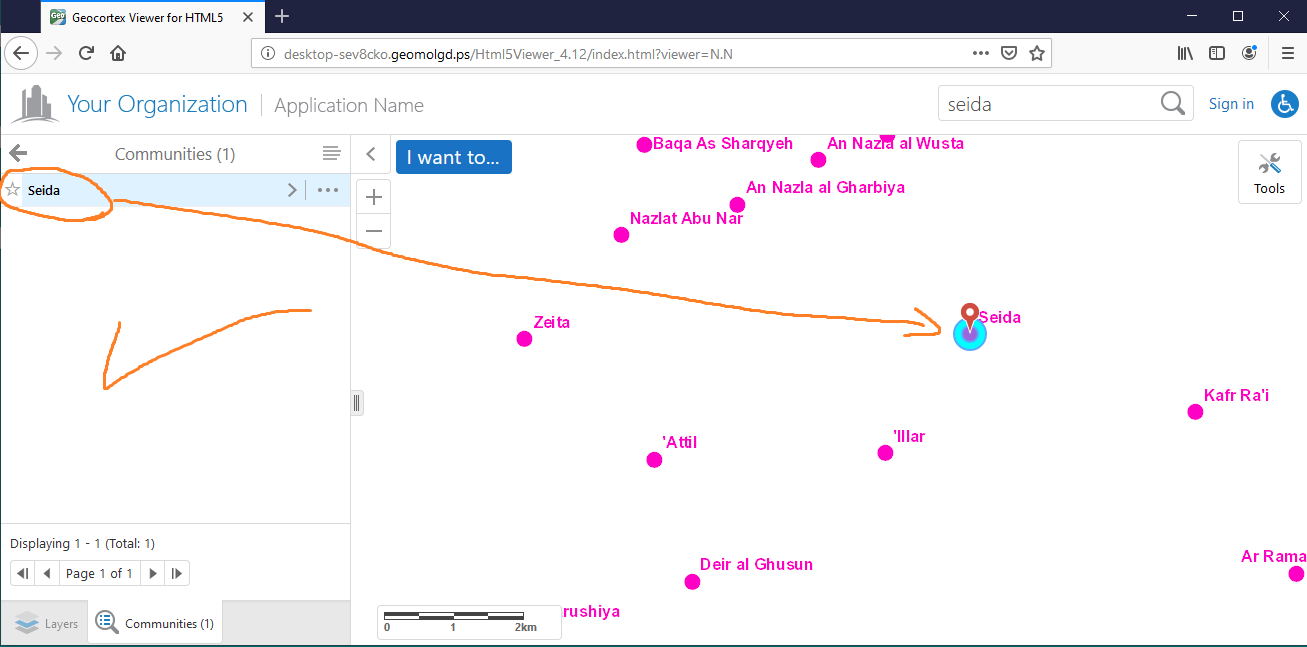Click the An Nazla al Wusta point
1307x647 pixels.
(818, 160)
